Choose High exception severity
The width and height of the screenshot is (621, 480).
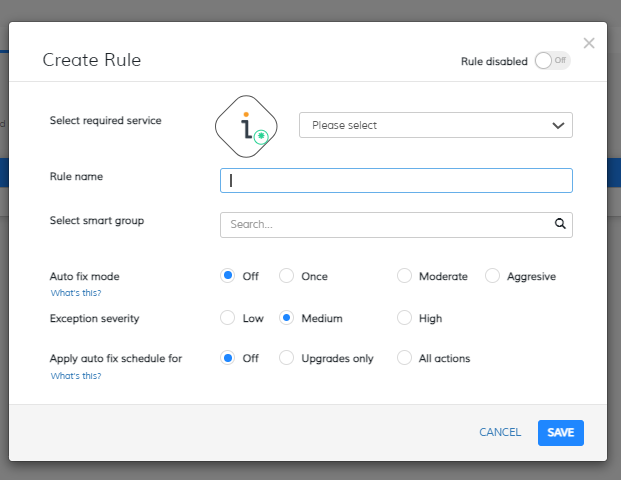pos(404,318)
